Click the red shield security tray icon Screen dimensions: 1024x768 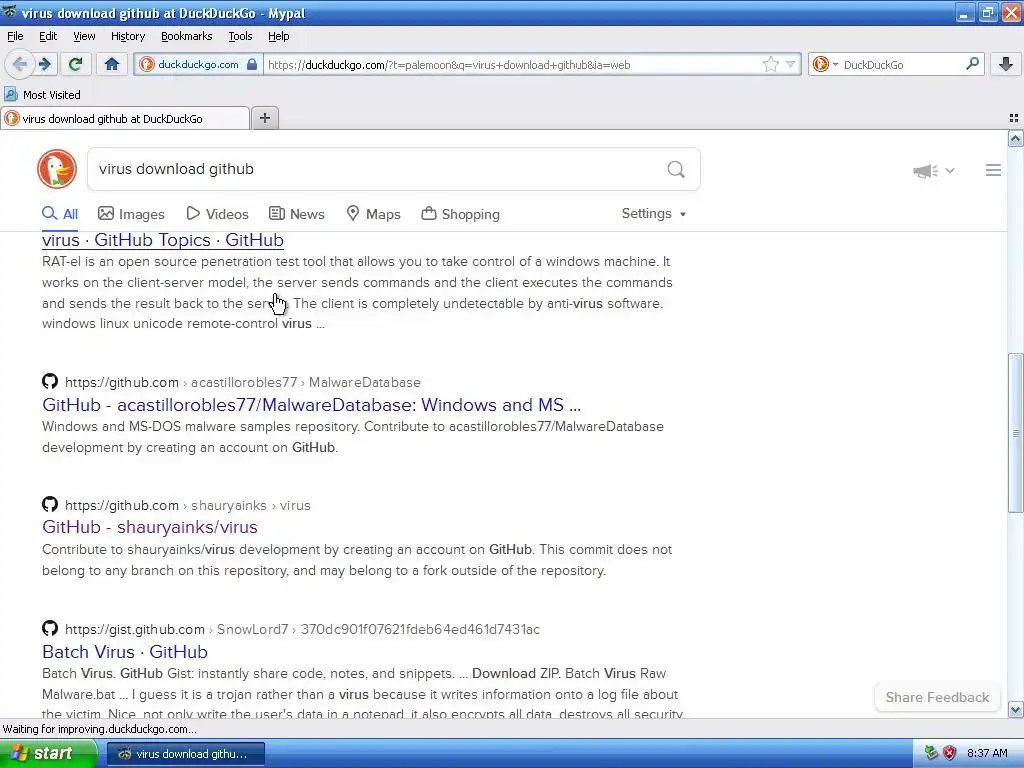coord(950,753)
